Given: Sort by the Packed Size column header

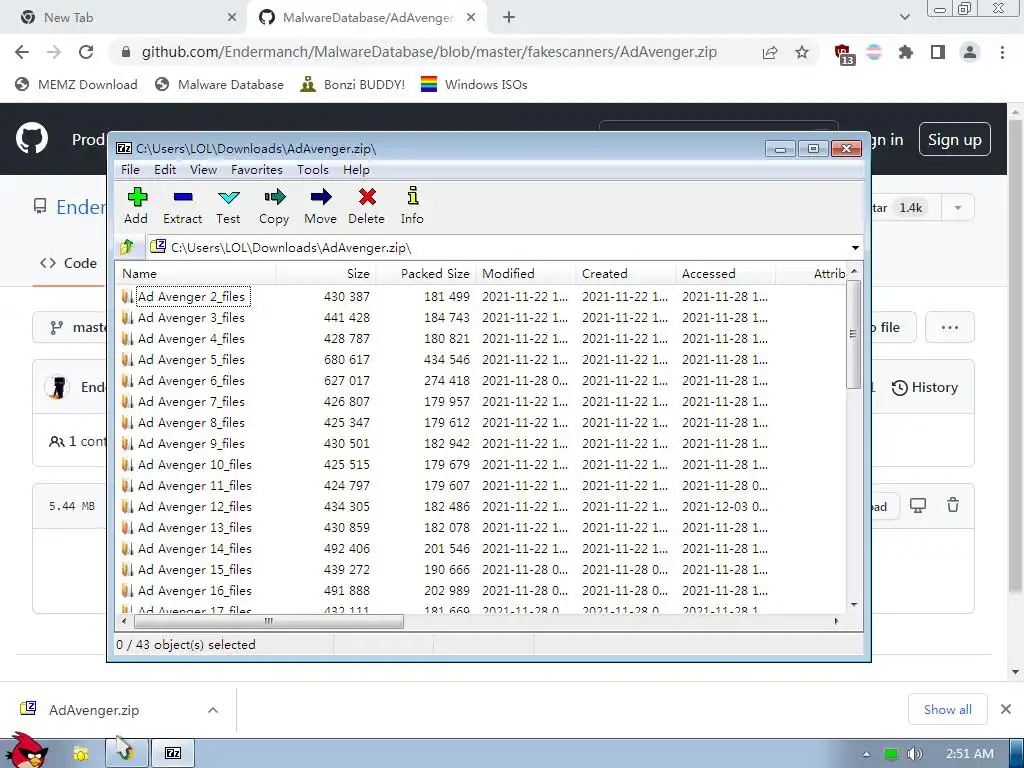Looking at the screenshot, I should click(426, 274).
